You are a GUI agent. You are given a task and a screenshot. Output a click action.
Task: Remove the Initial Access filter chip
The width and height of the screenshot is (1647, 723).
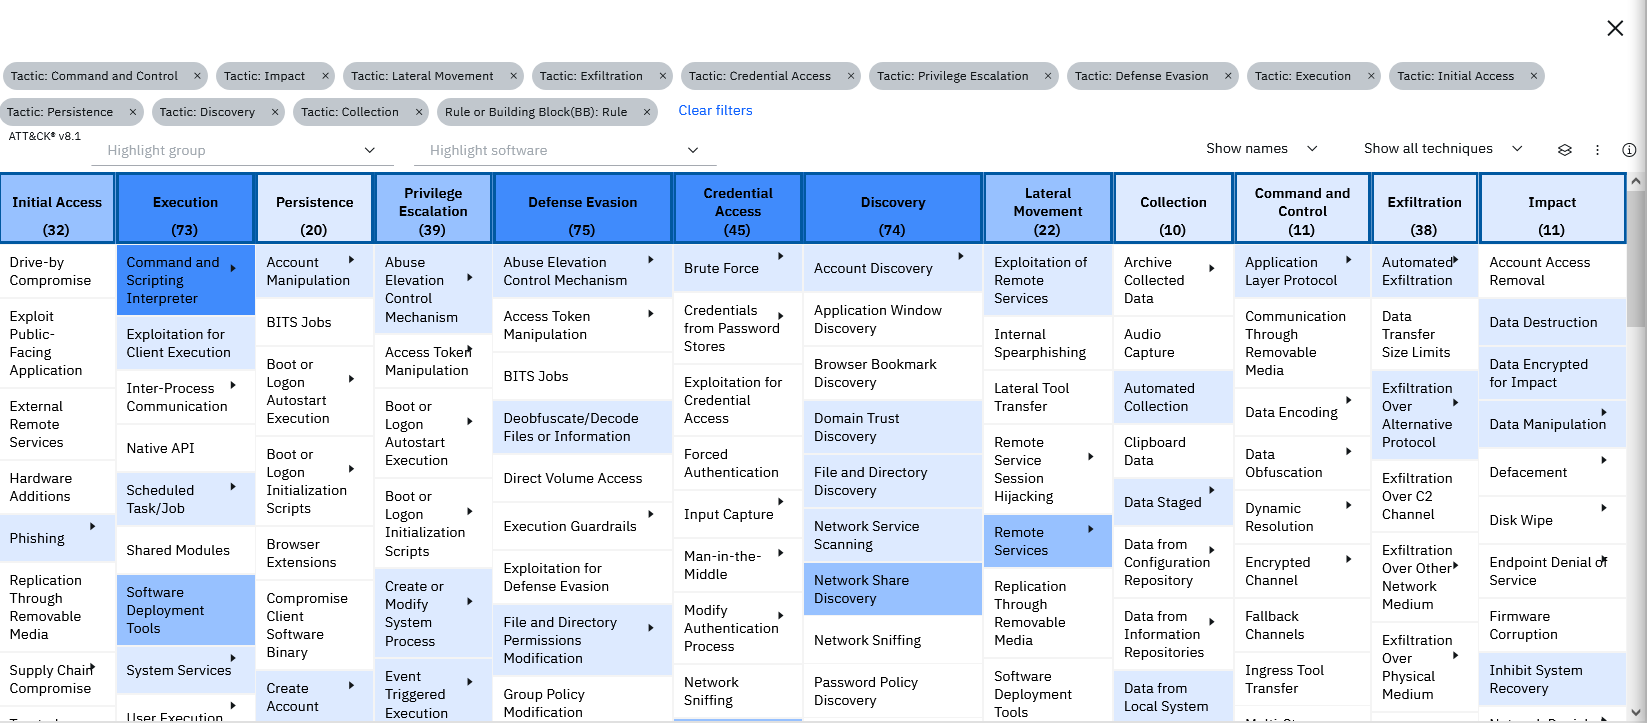[x=1534, y=76]
